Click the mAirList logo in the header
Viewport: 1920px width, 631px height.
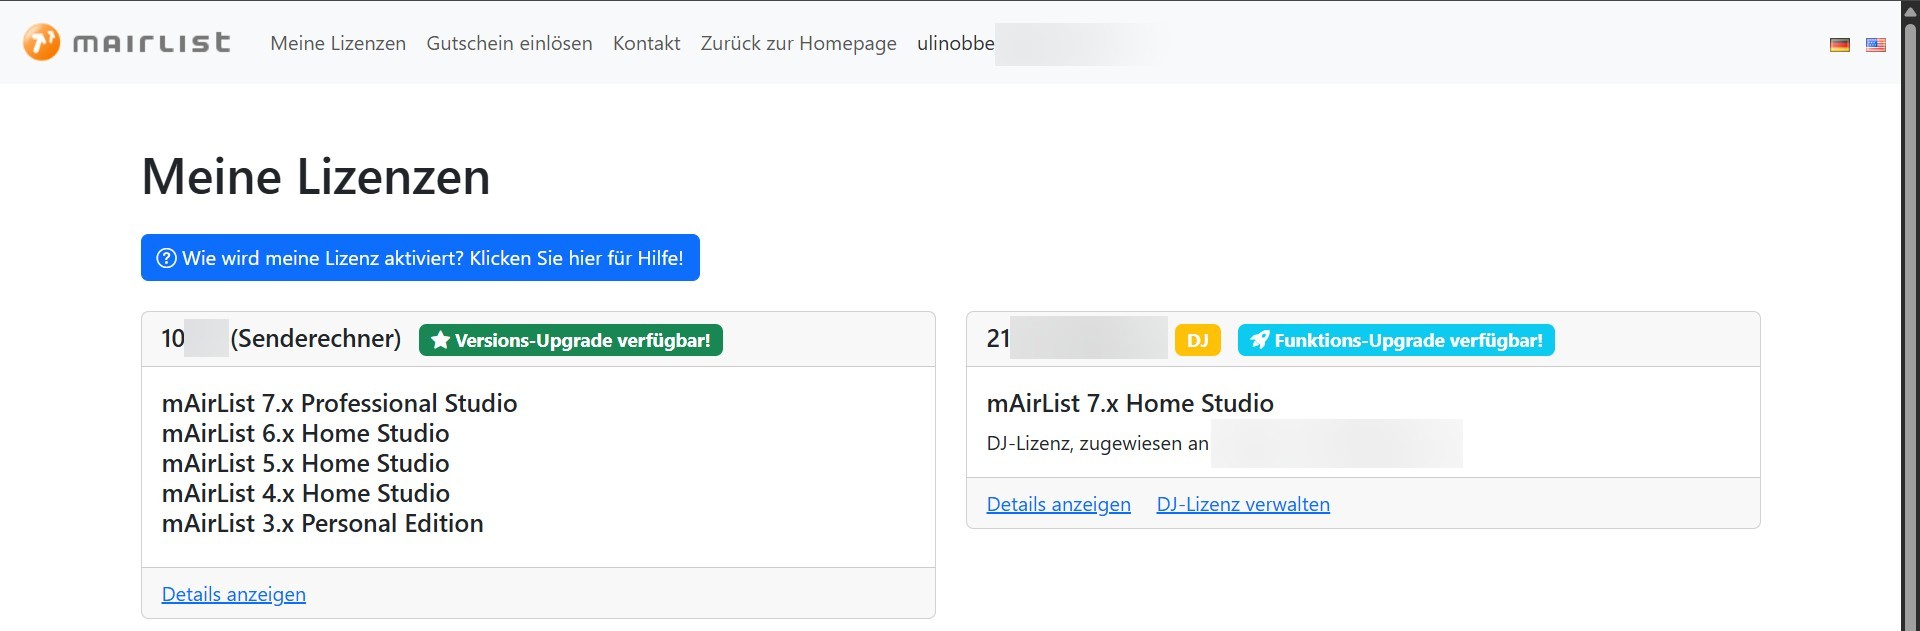(x=127, y=43)
